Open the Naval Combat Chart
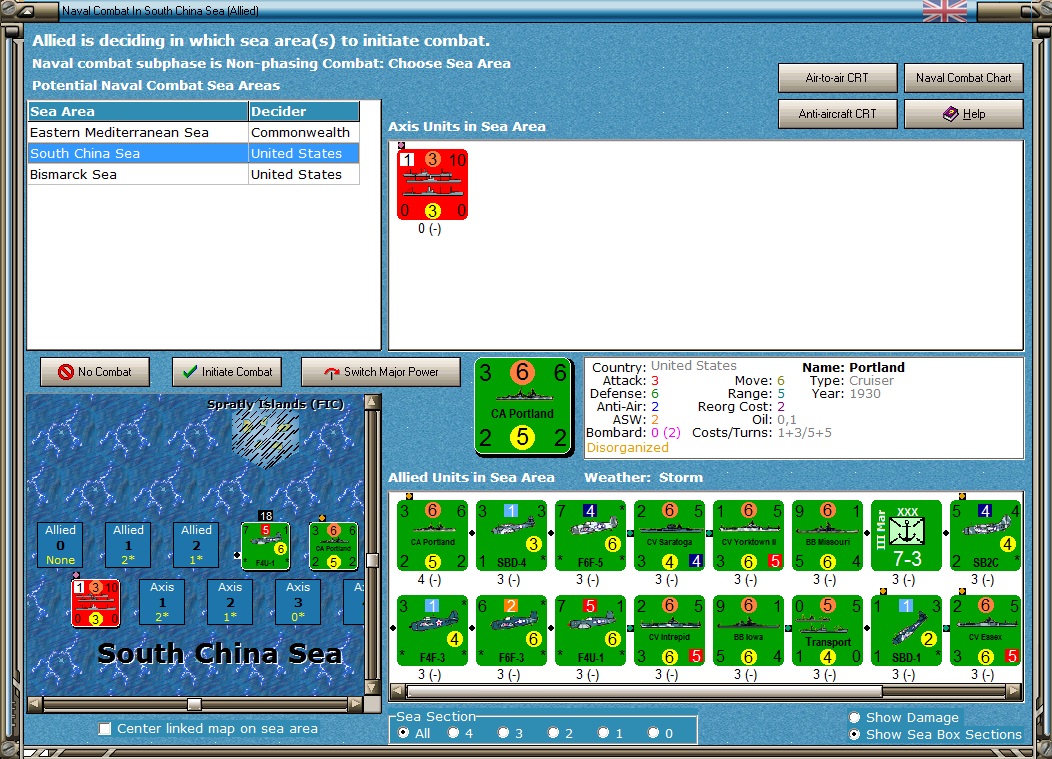The width and height of the screenshot is (1052, 759). pos(963,78)
